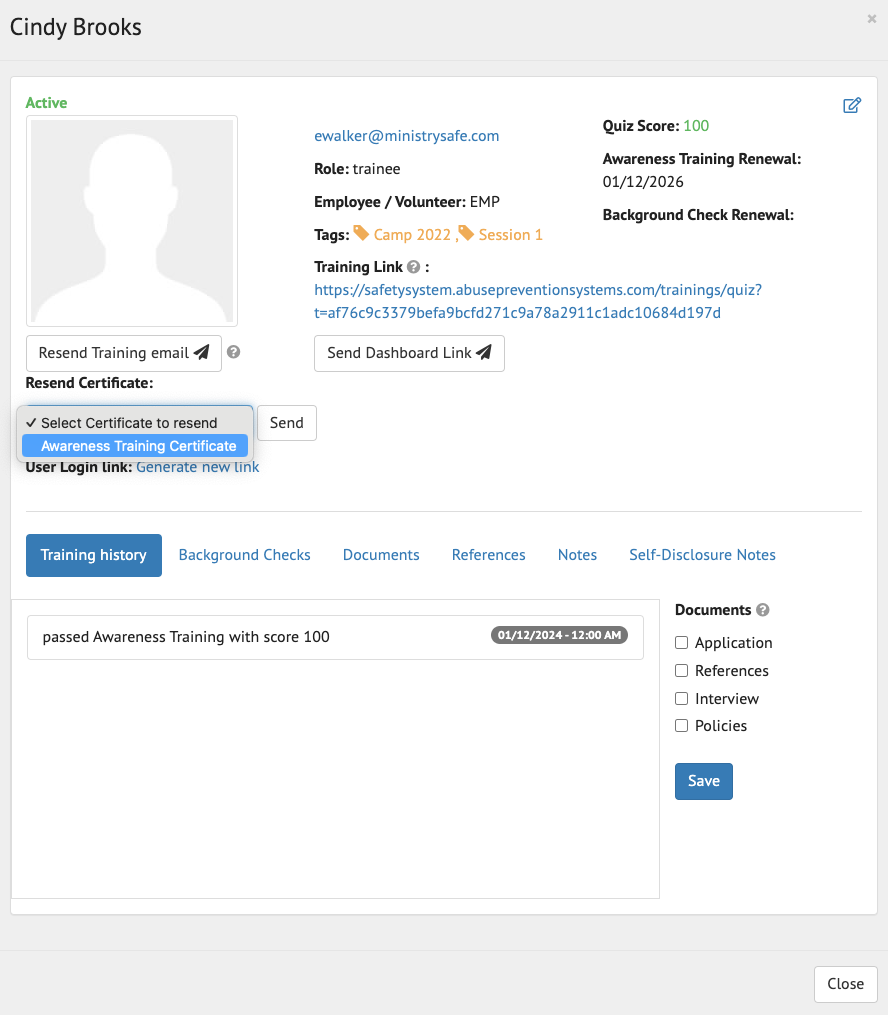
Task: Check the Application checkbox
Action: click(682, 643)
